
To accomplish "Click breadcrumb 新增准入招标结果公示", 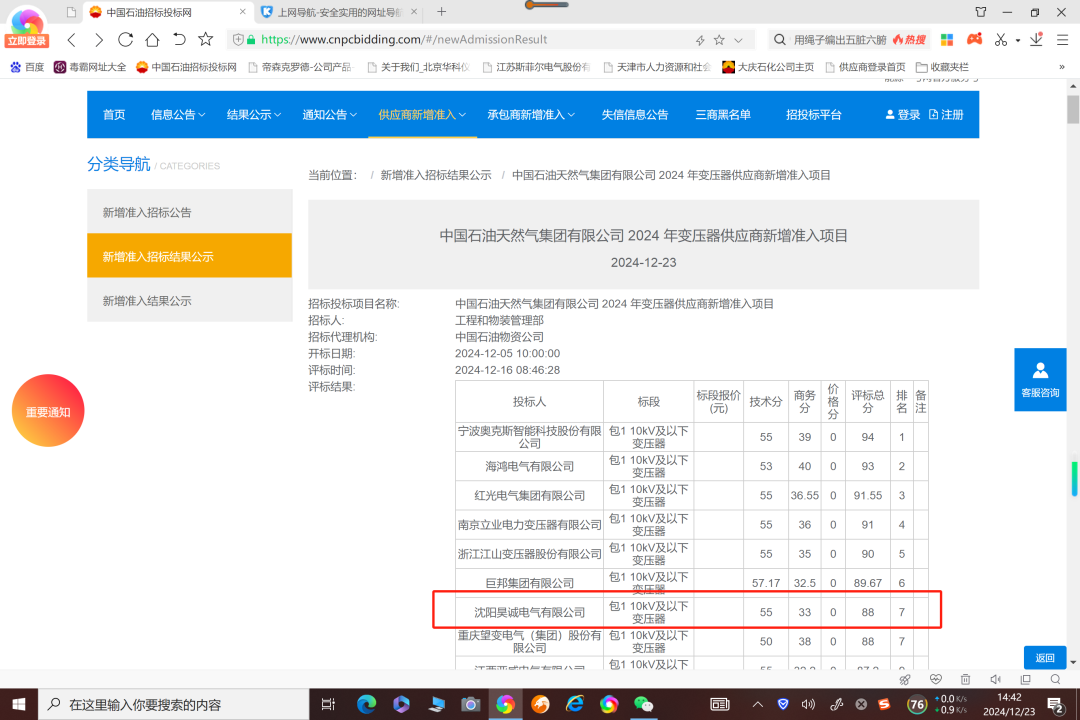I will [436, 175].
